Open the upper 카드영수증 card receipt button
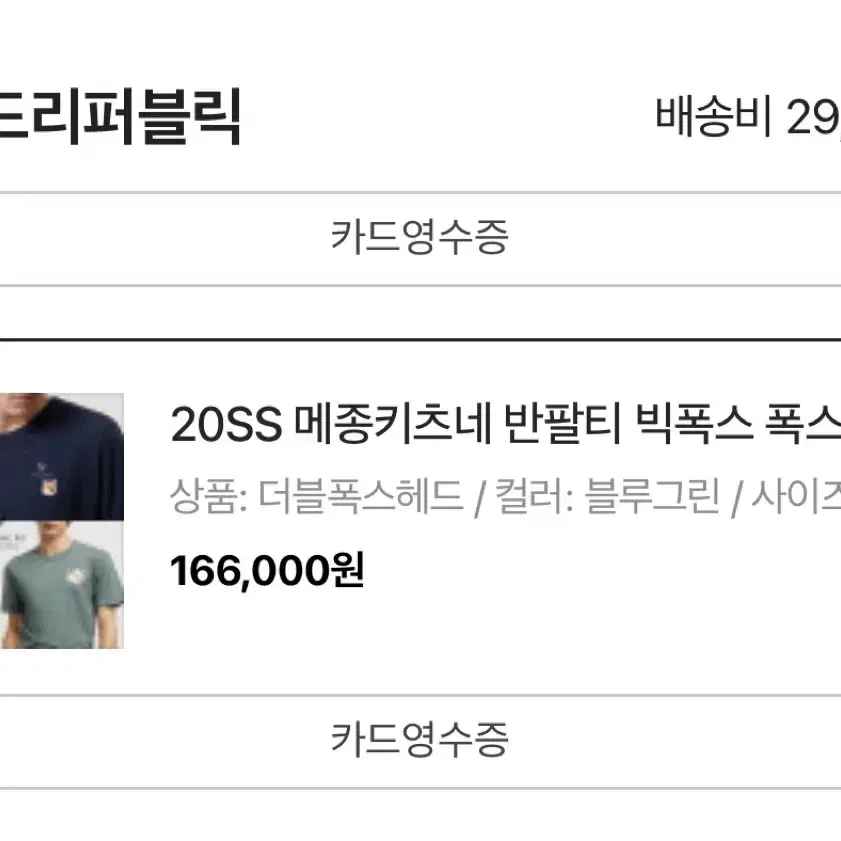This screenshot has height=841, width=841. tap(419, 238)
